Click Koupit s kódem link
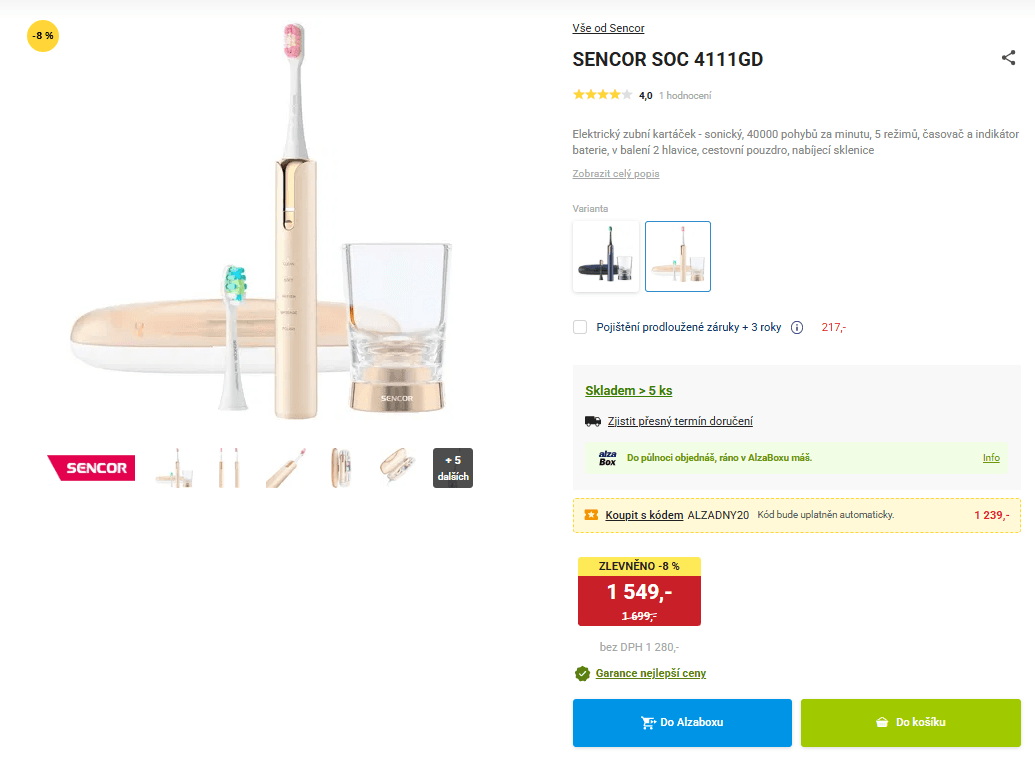Screen dimensions: 1035x762 (644, 515)
